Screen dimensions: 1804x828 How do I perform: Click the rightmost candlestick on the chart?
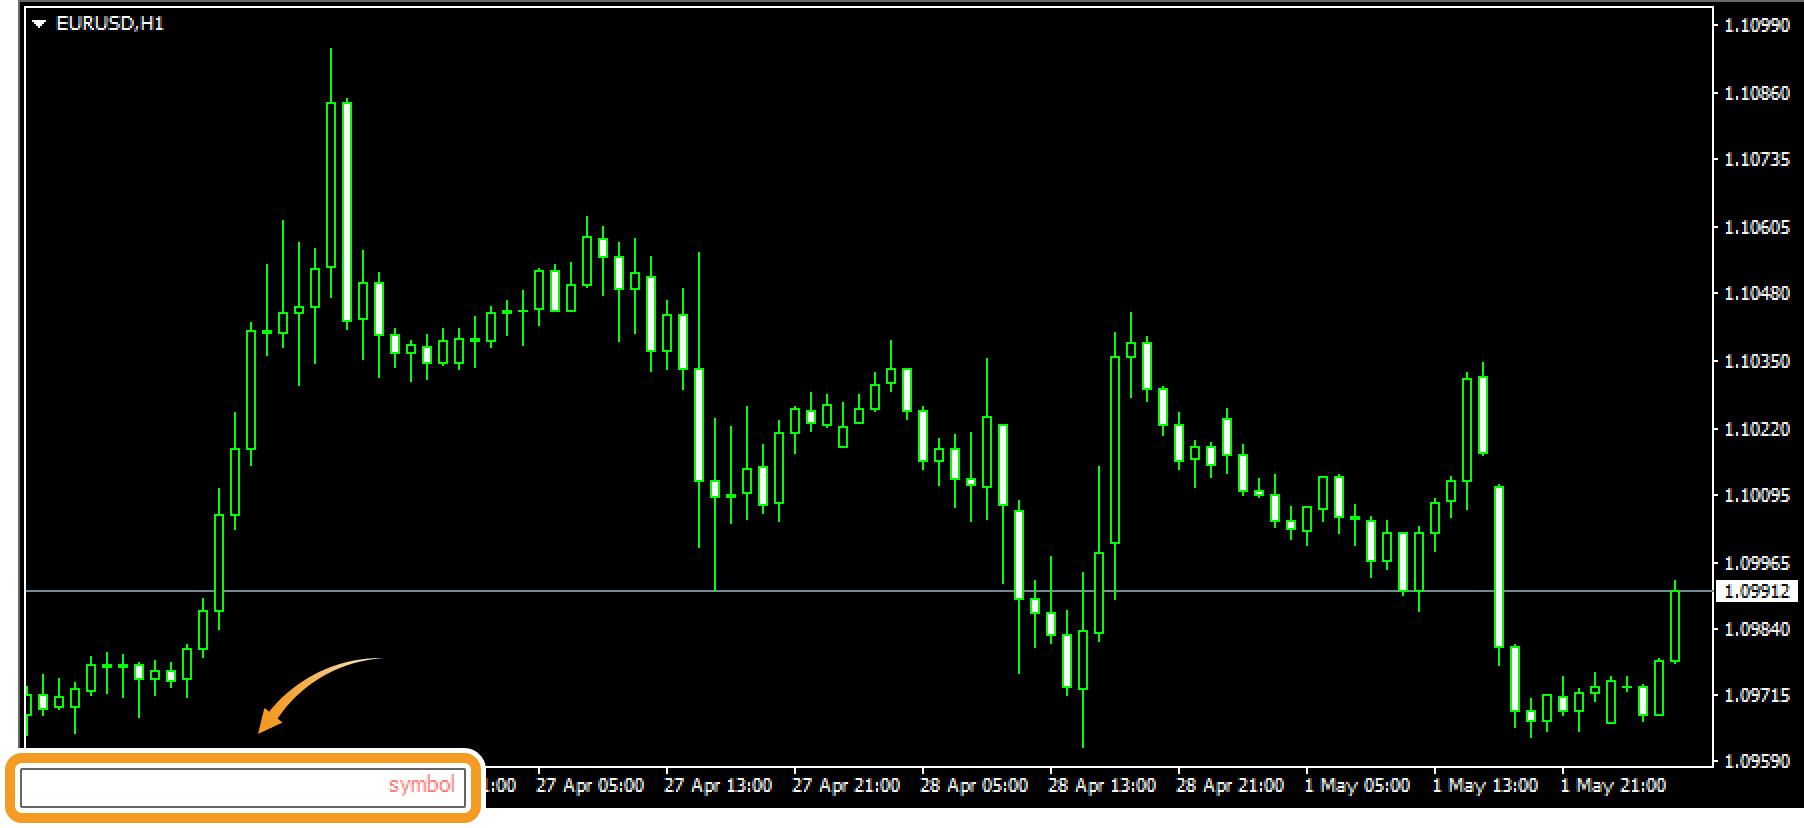pyautogui.click(x=1675, y=626)
